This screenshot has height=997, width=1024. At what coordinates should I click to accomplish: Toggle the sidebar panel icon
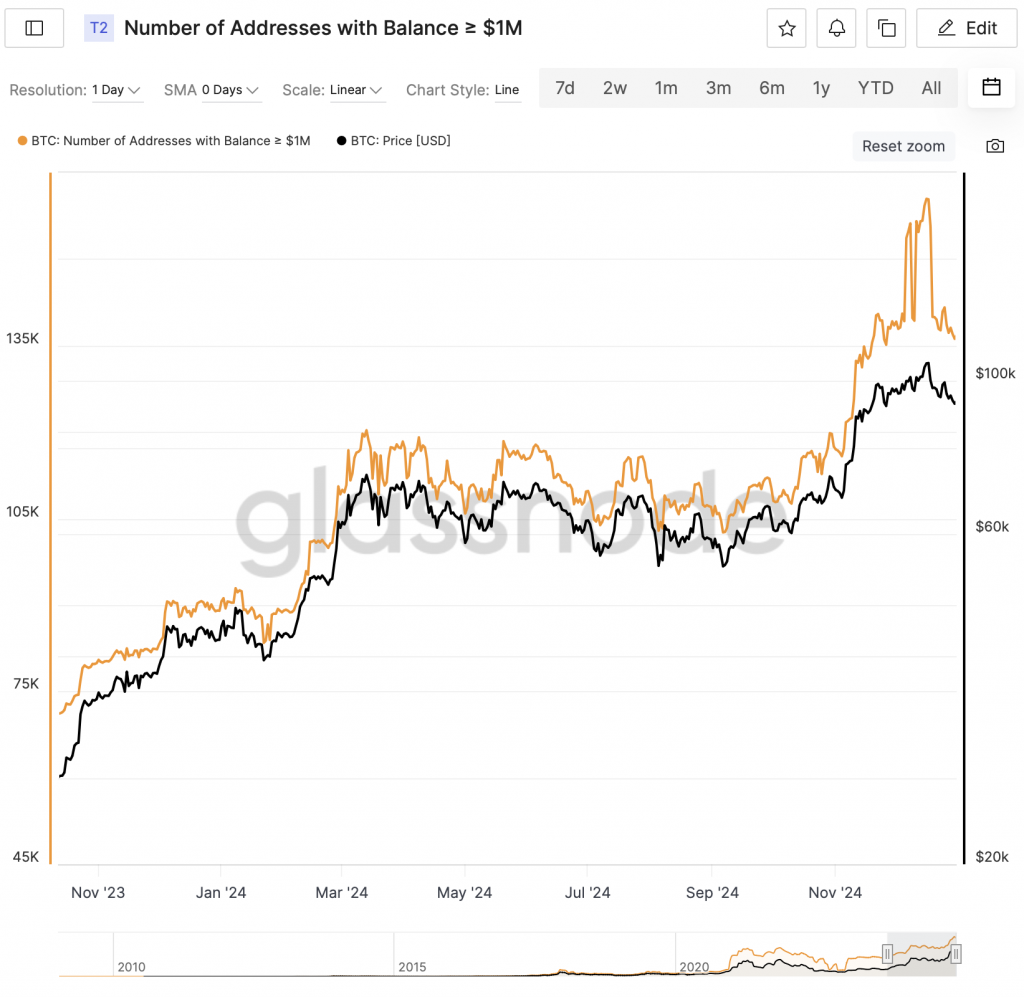(34, 28)
